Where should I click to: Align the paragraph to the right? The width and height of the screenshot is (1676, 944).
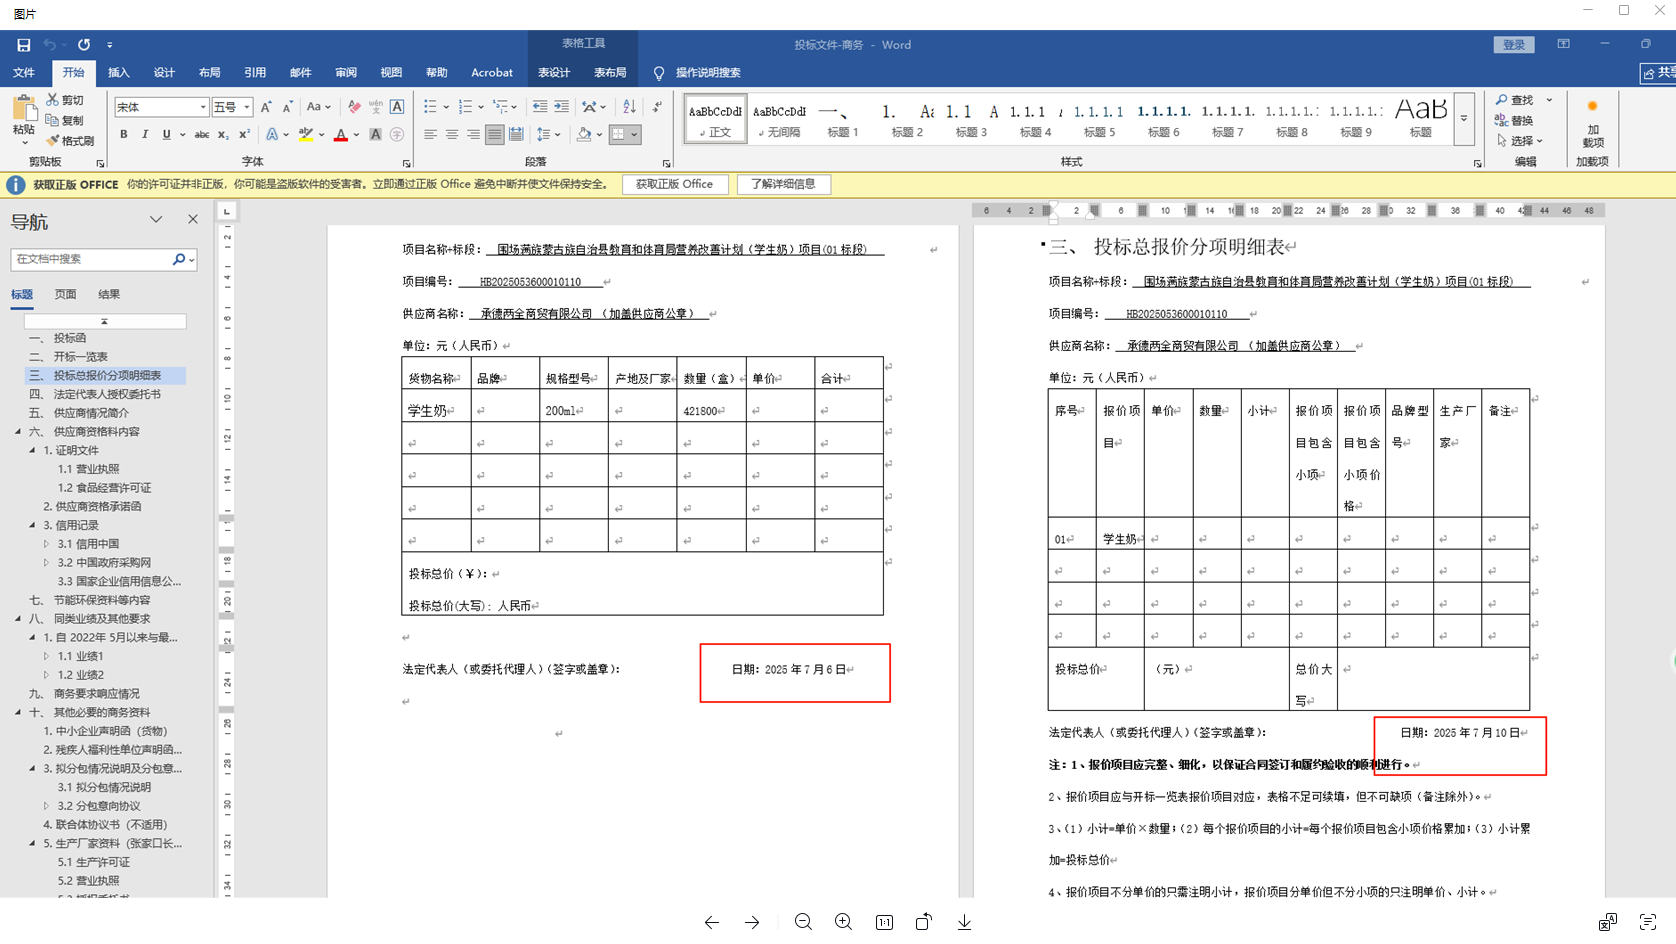tap(473, 134)
